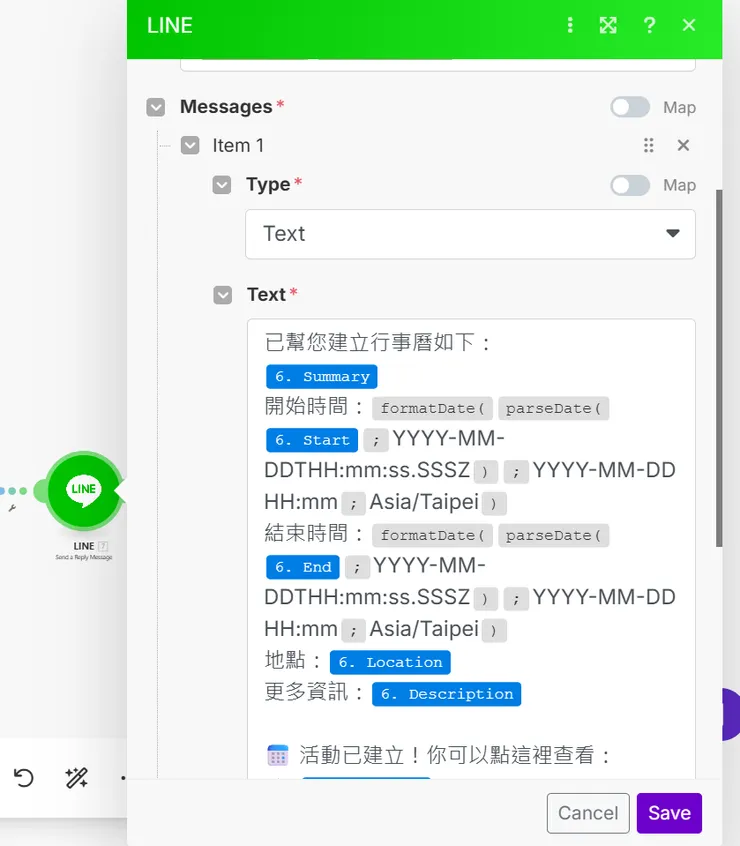Click the 'Send a Reply Message' label under LINE node
The image size is (740, 846).
pyautogui.click(x=84, y=557)
